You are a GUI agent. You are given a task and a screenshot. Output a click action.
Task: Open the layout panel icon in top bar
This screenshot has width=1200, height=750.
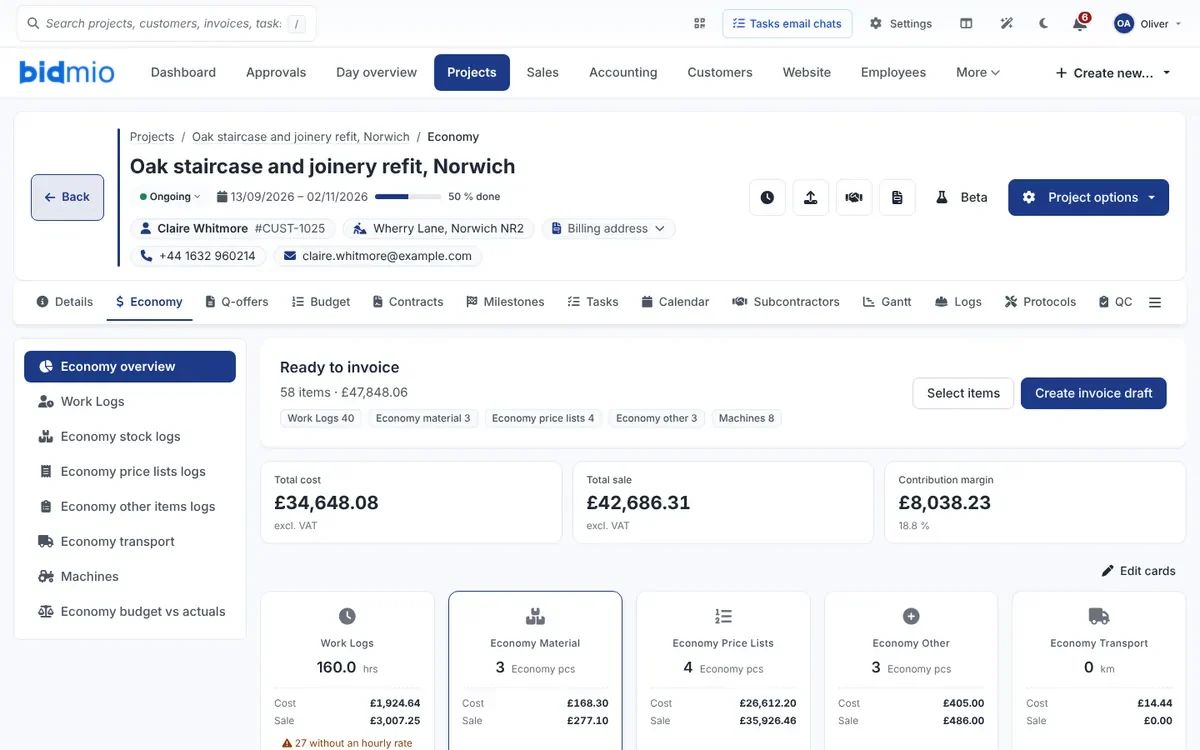pyautogui.click(x=966, y=23)
